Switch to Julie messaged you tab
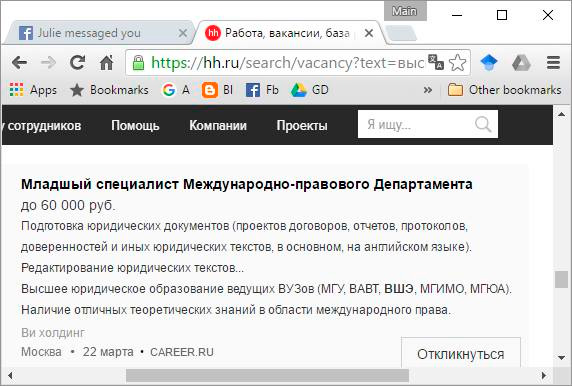Image resolution: width=572 pixels, height=386 pixels. (98, 33)
